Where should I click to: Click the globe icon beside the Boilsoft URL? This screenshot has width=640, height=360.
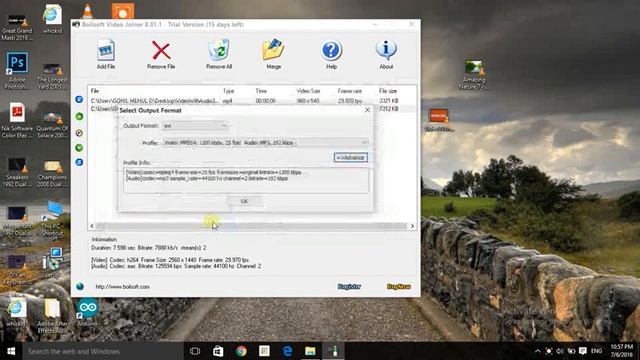pos(80,287)
